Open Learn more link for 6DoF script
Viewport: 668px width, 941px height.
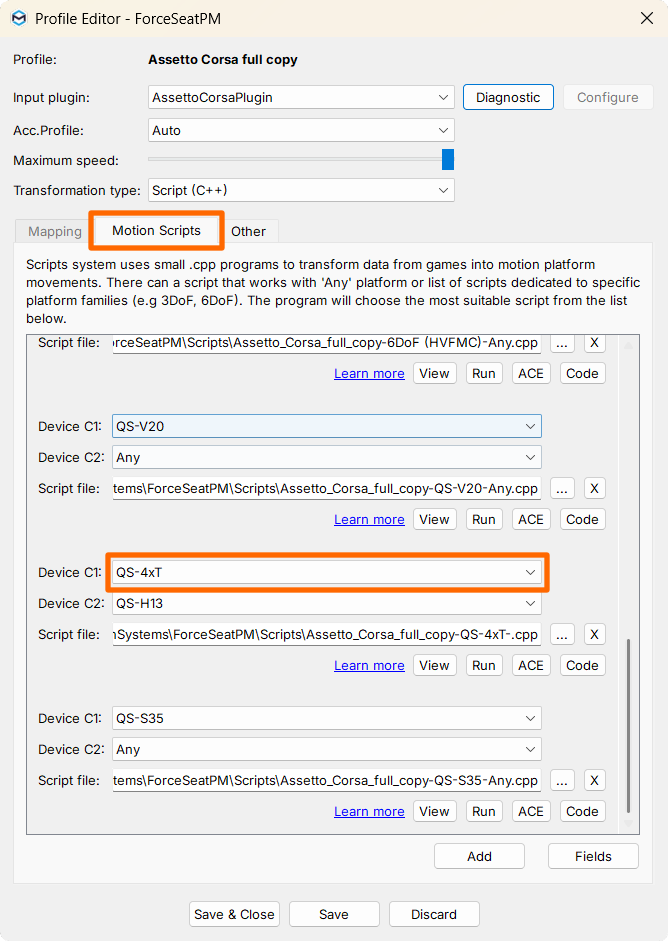click(x=369, y=373)
